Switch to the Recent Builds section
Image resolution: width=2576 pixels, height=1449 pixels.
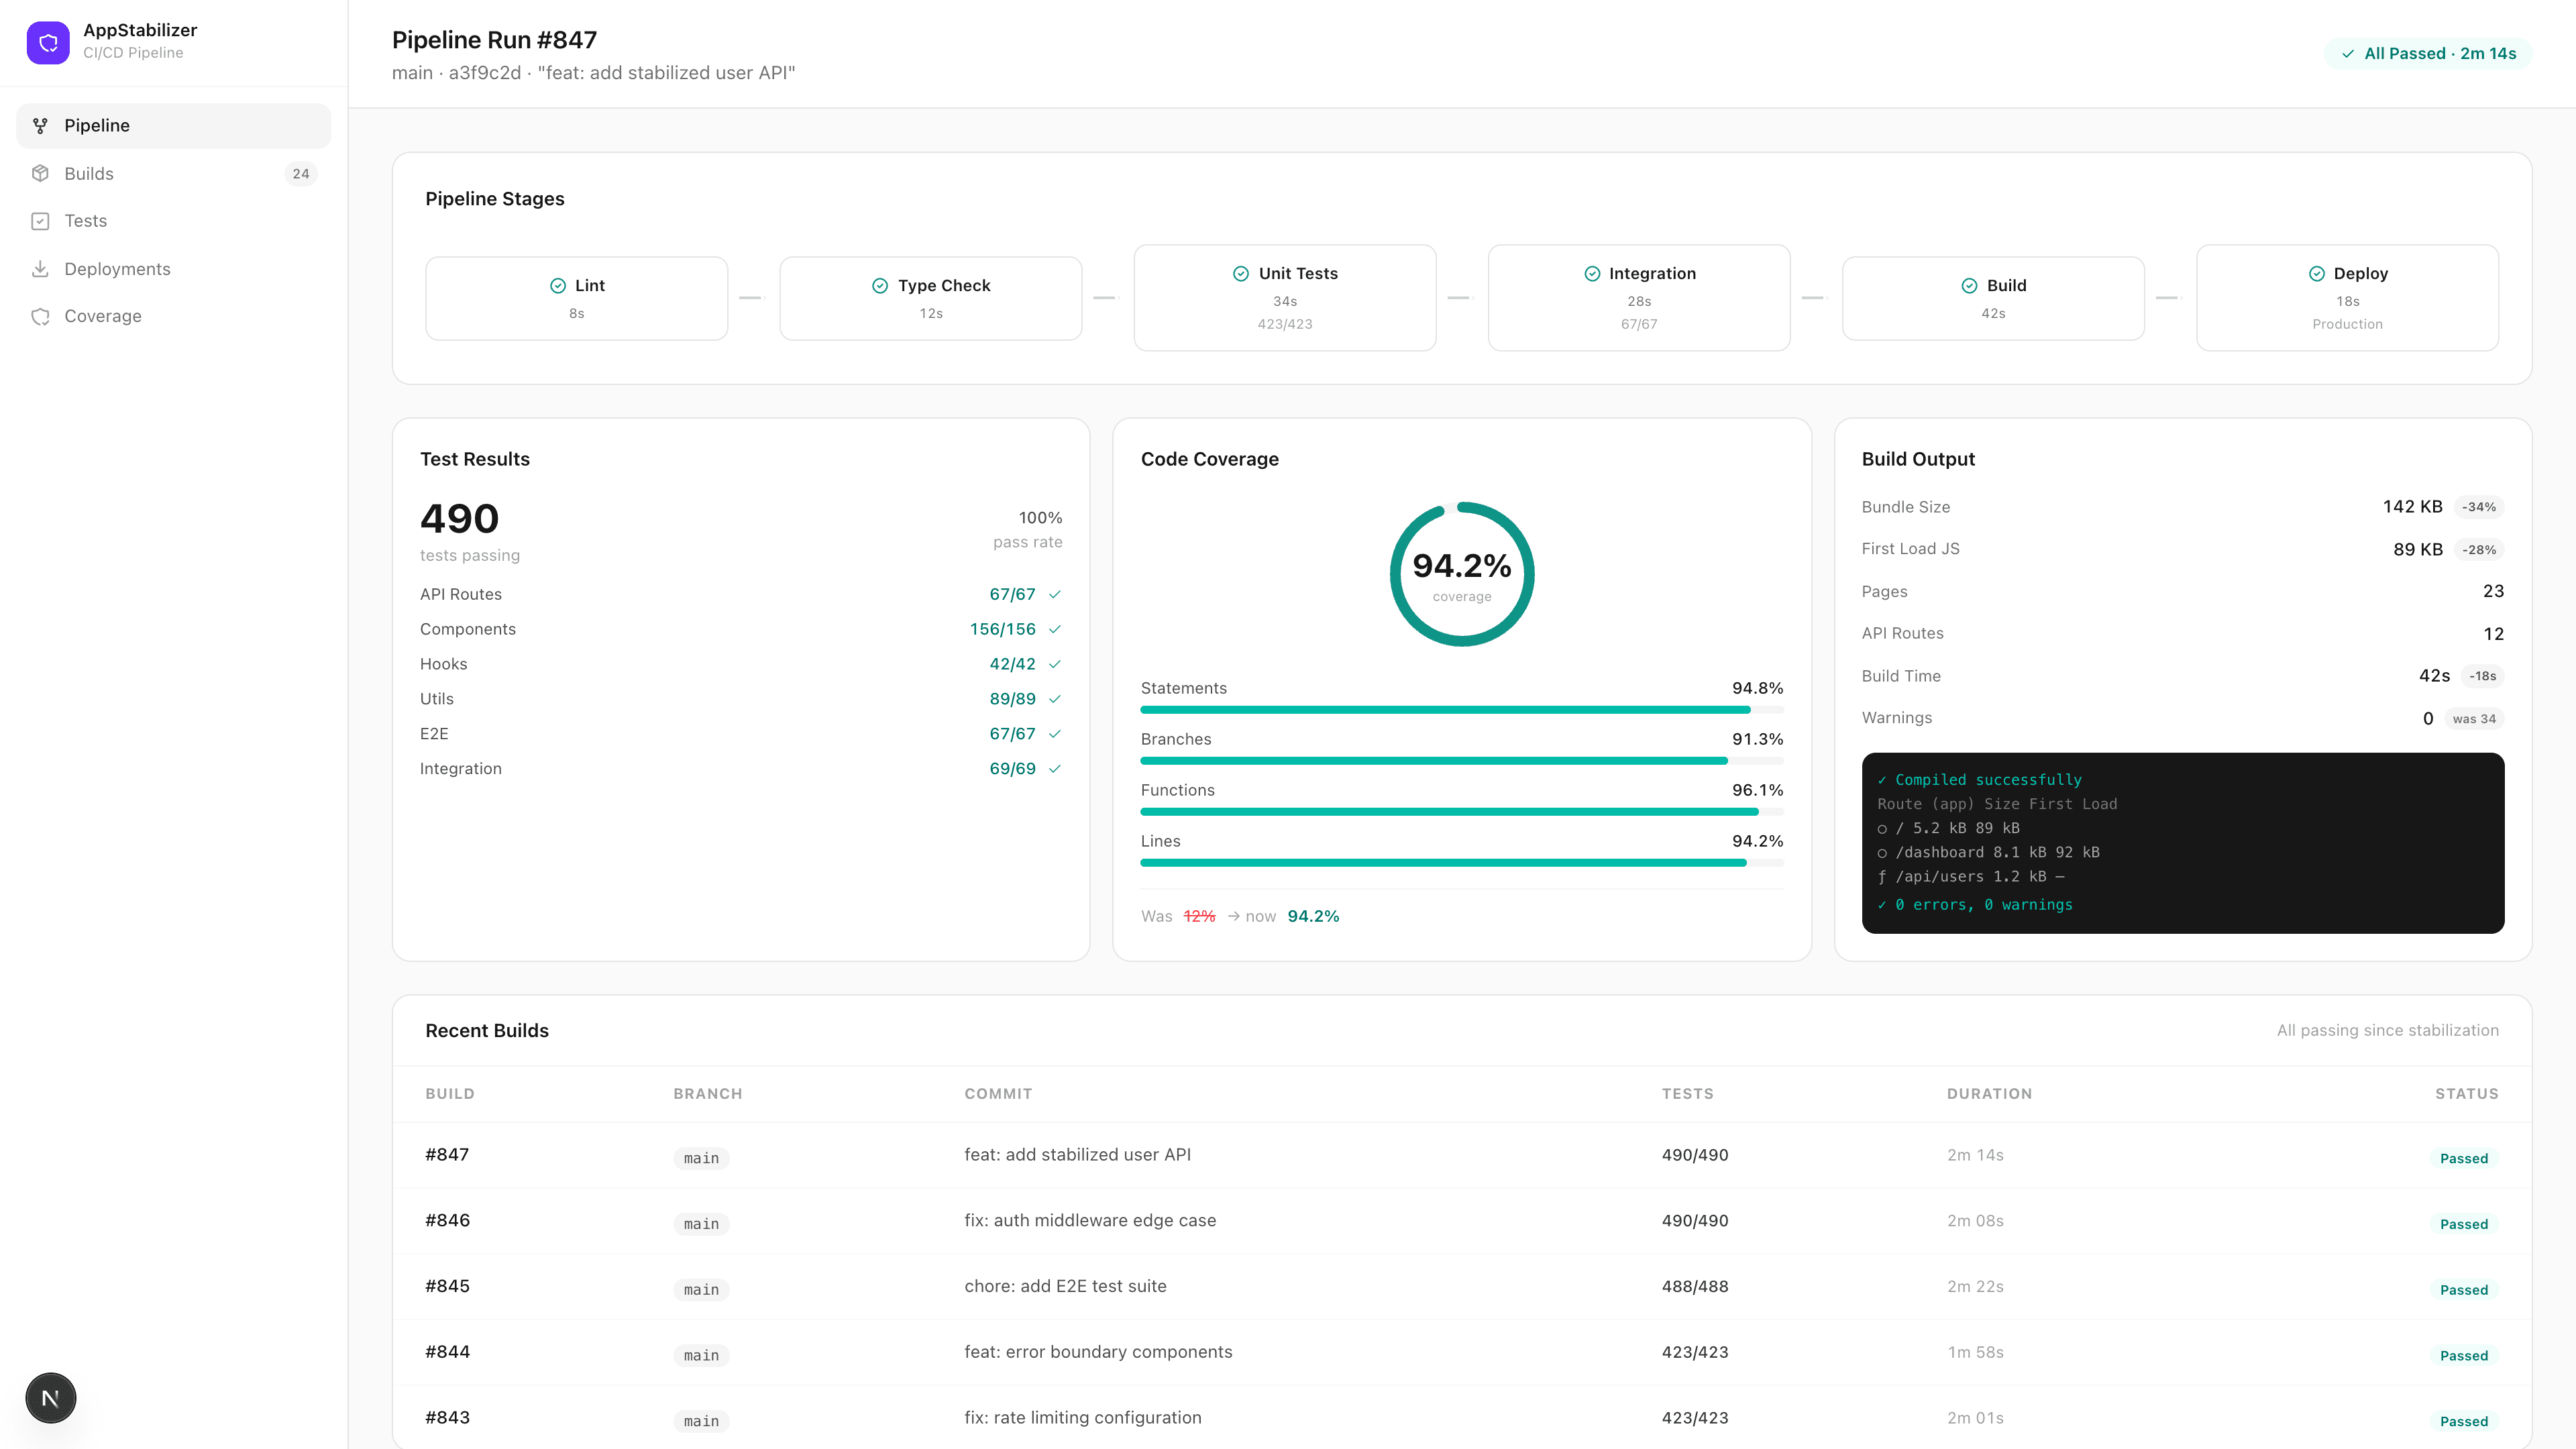point(487,1030)
